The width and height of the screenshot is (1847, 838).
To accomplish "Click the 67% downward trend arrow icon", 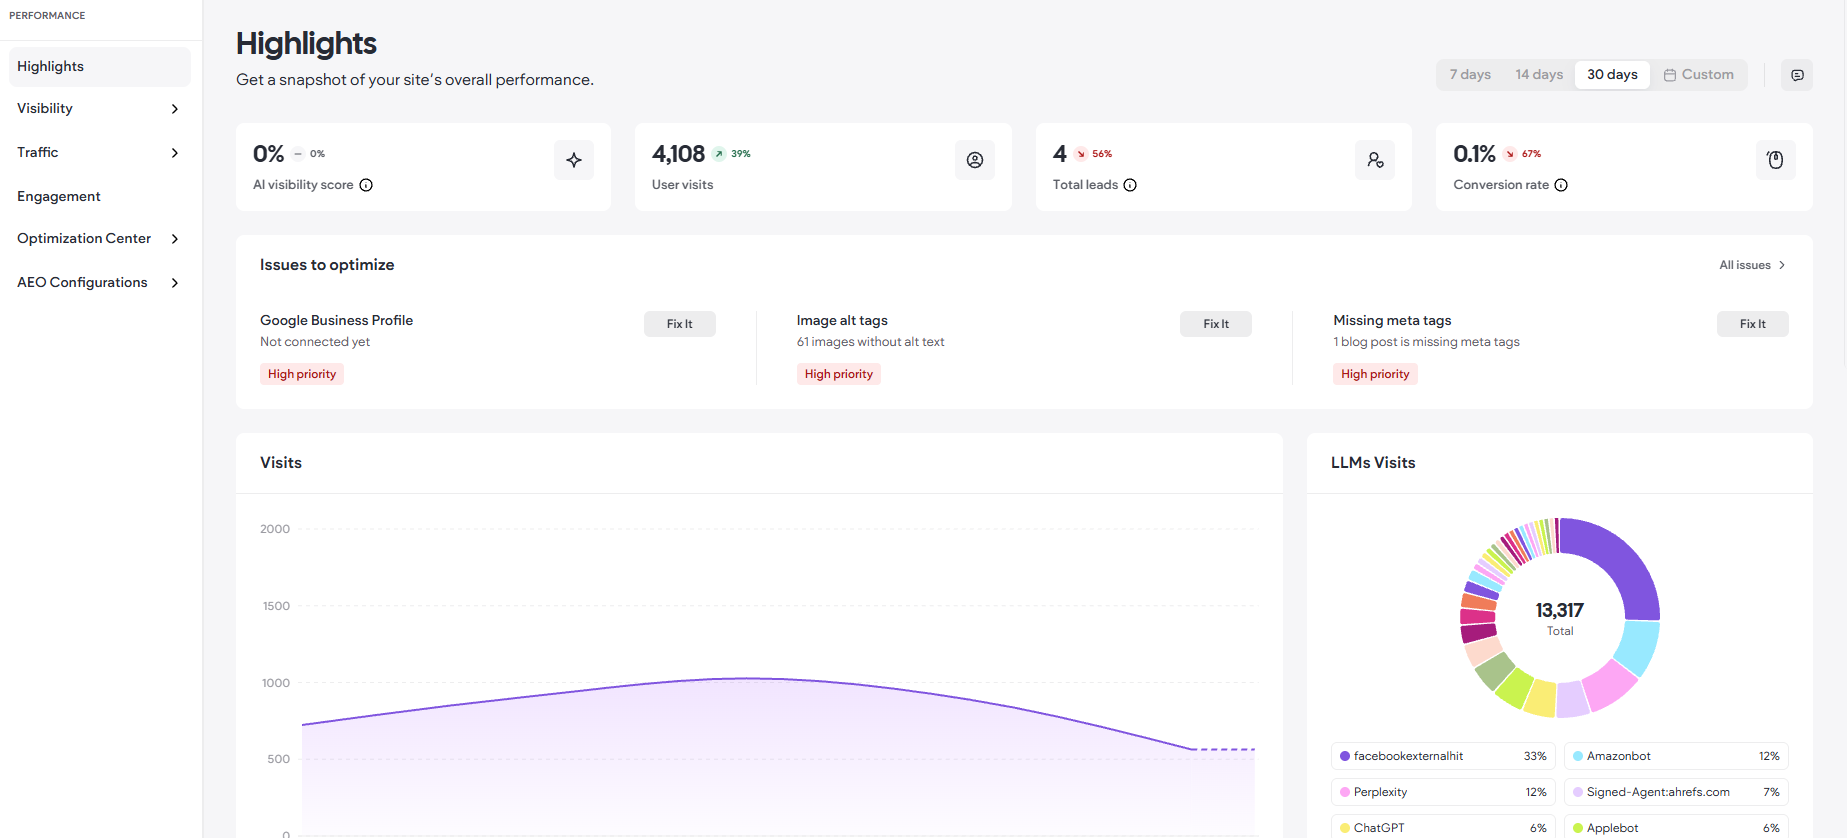I will coord(1510,154).
